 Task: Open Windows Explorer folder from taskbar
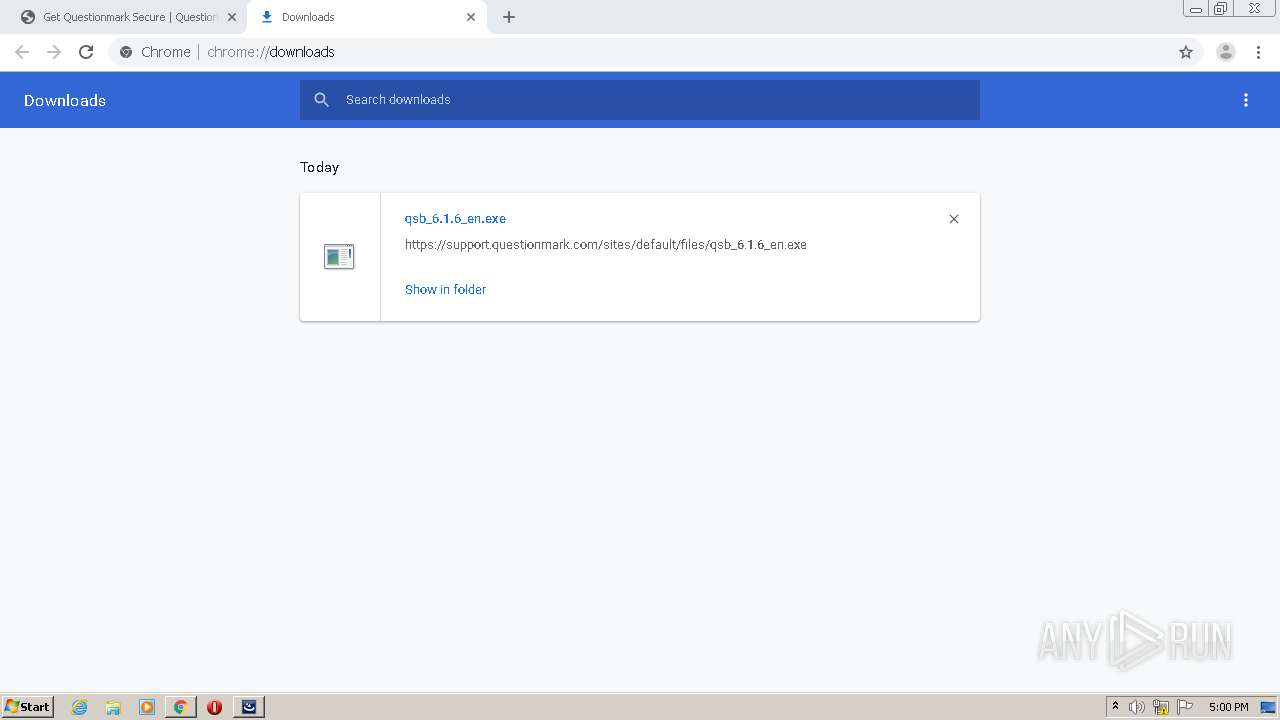(113, 707)
